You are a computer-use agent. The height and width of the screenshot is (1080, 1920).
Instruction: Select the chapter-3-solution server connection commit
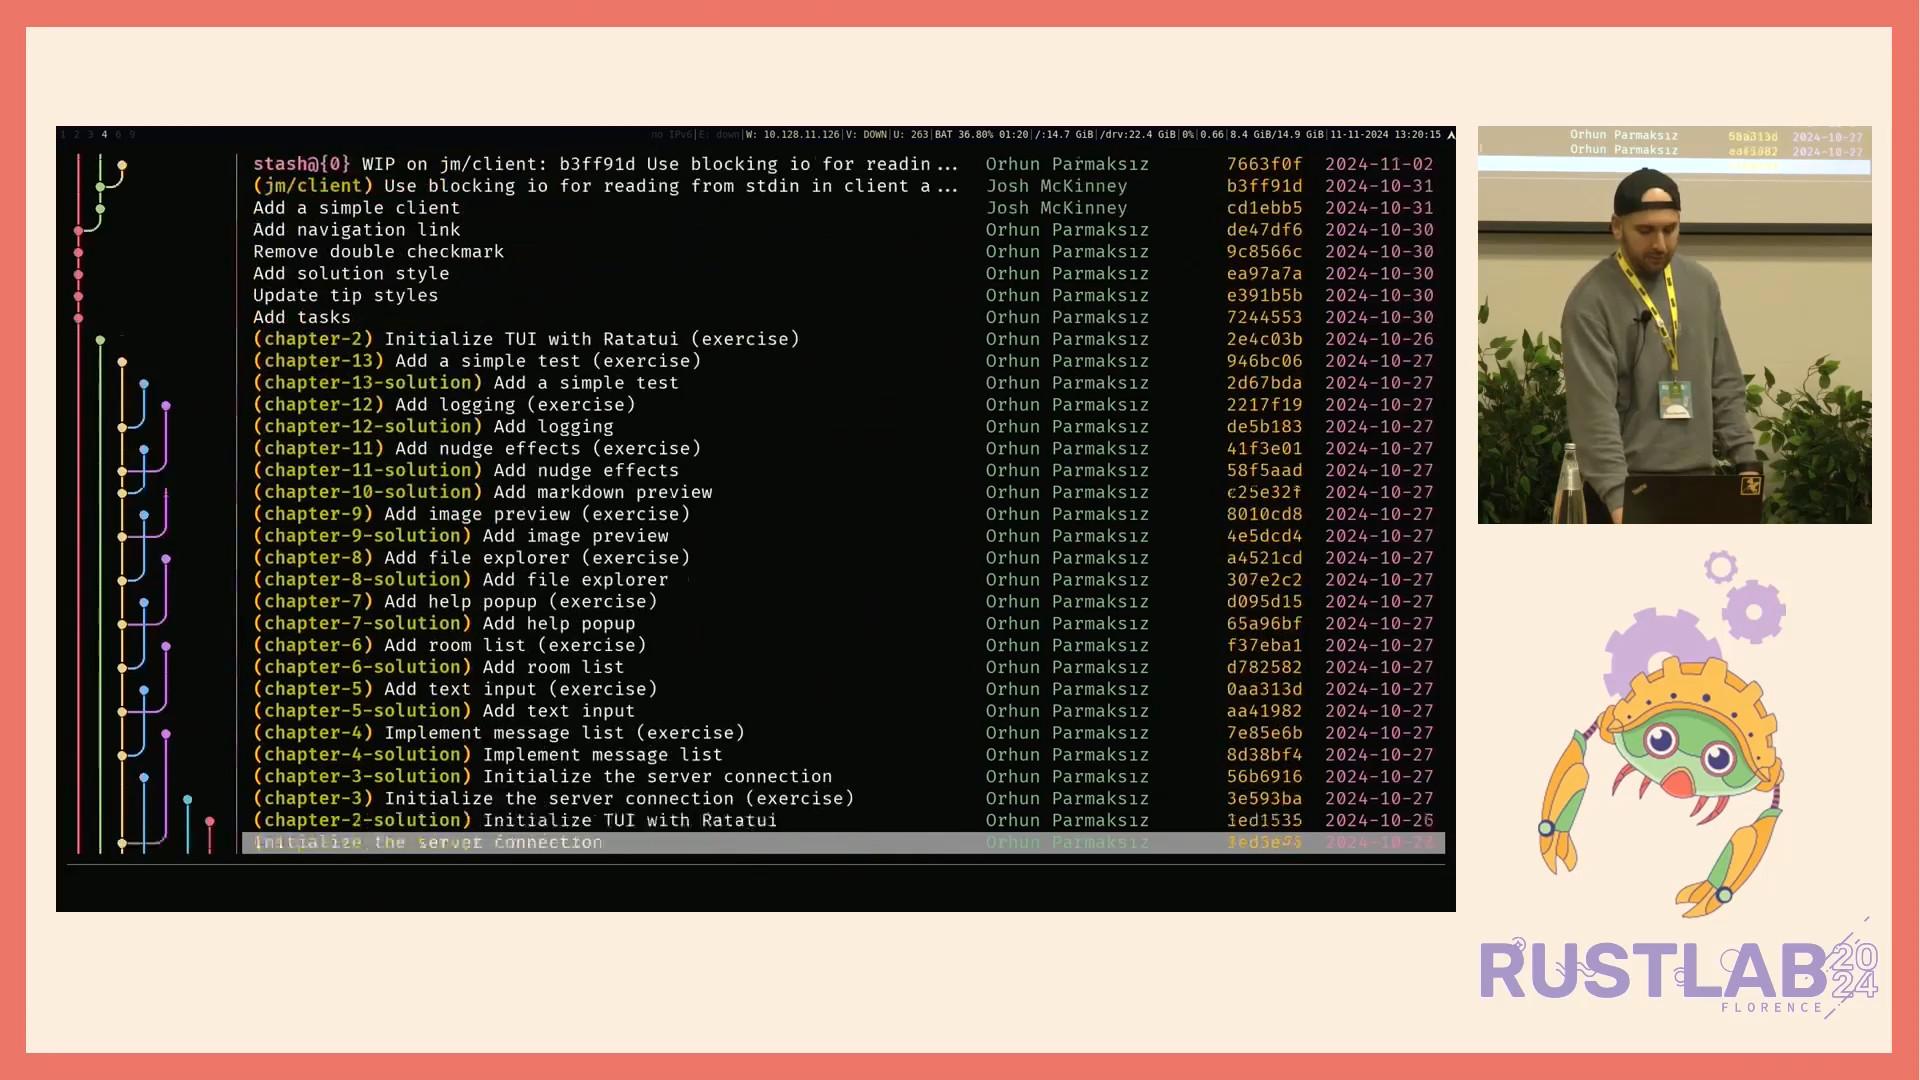tap(843, 777)
